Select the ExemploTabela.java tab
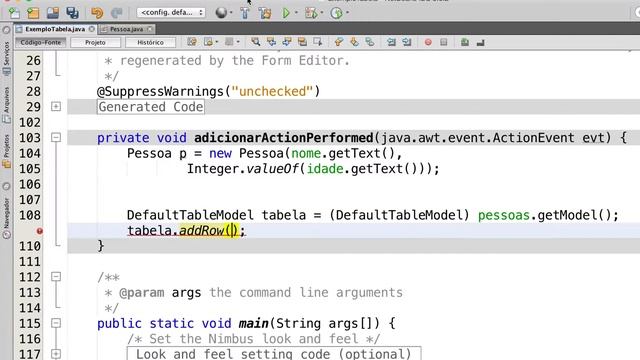 55,29
